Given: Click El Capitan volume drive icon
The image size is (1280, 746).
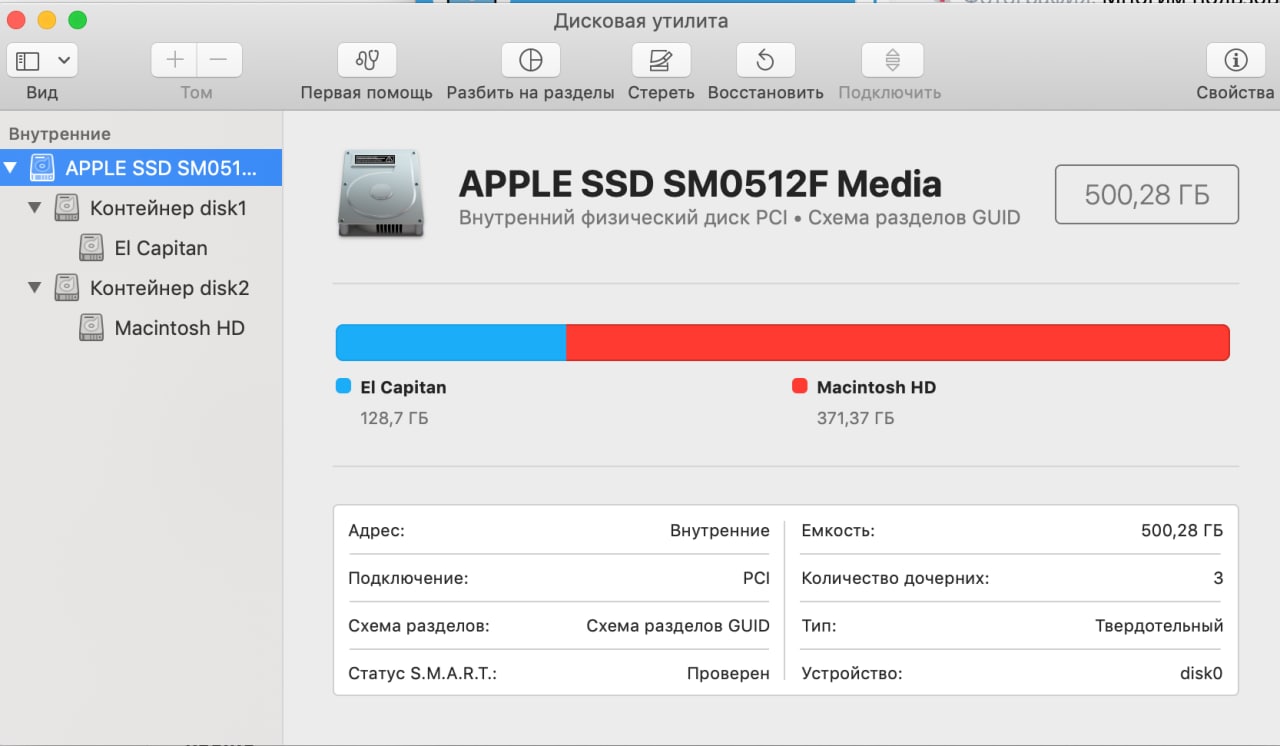Looking at the screenshot, I should tap(91, 248).
